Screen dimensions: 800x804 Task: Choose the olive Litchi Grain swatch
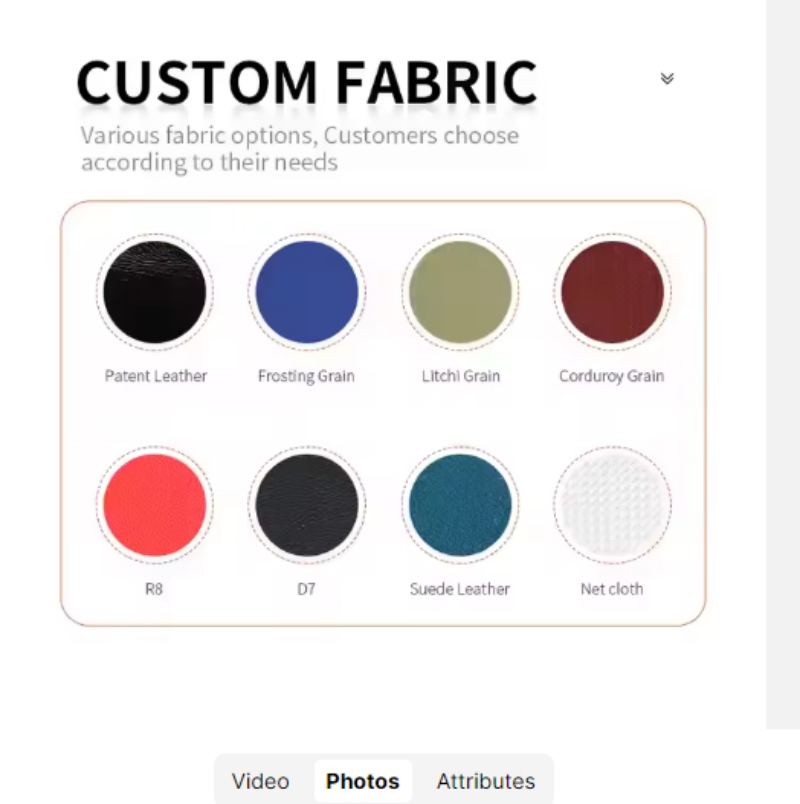click(460, 292)
